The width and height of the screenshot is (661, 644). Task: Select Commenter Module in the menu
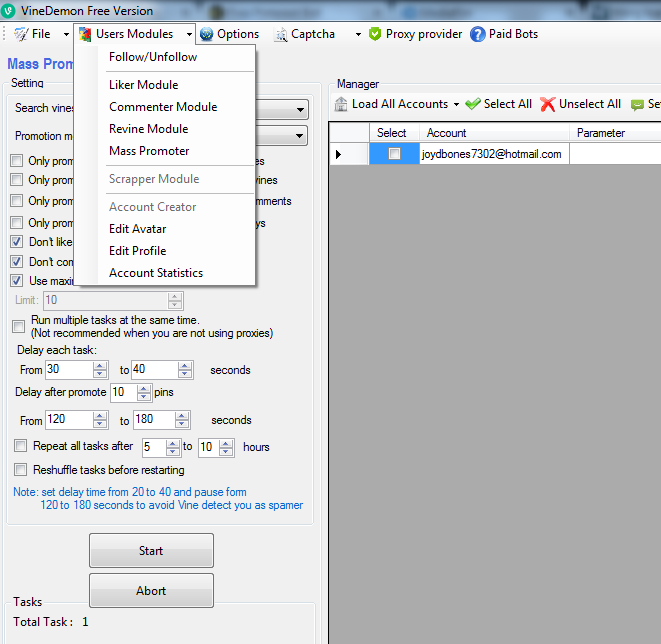click(163, 107)
